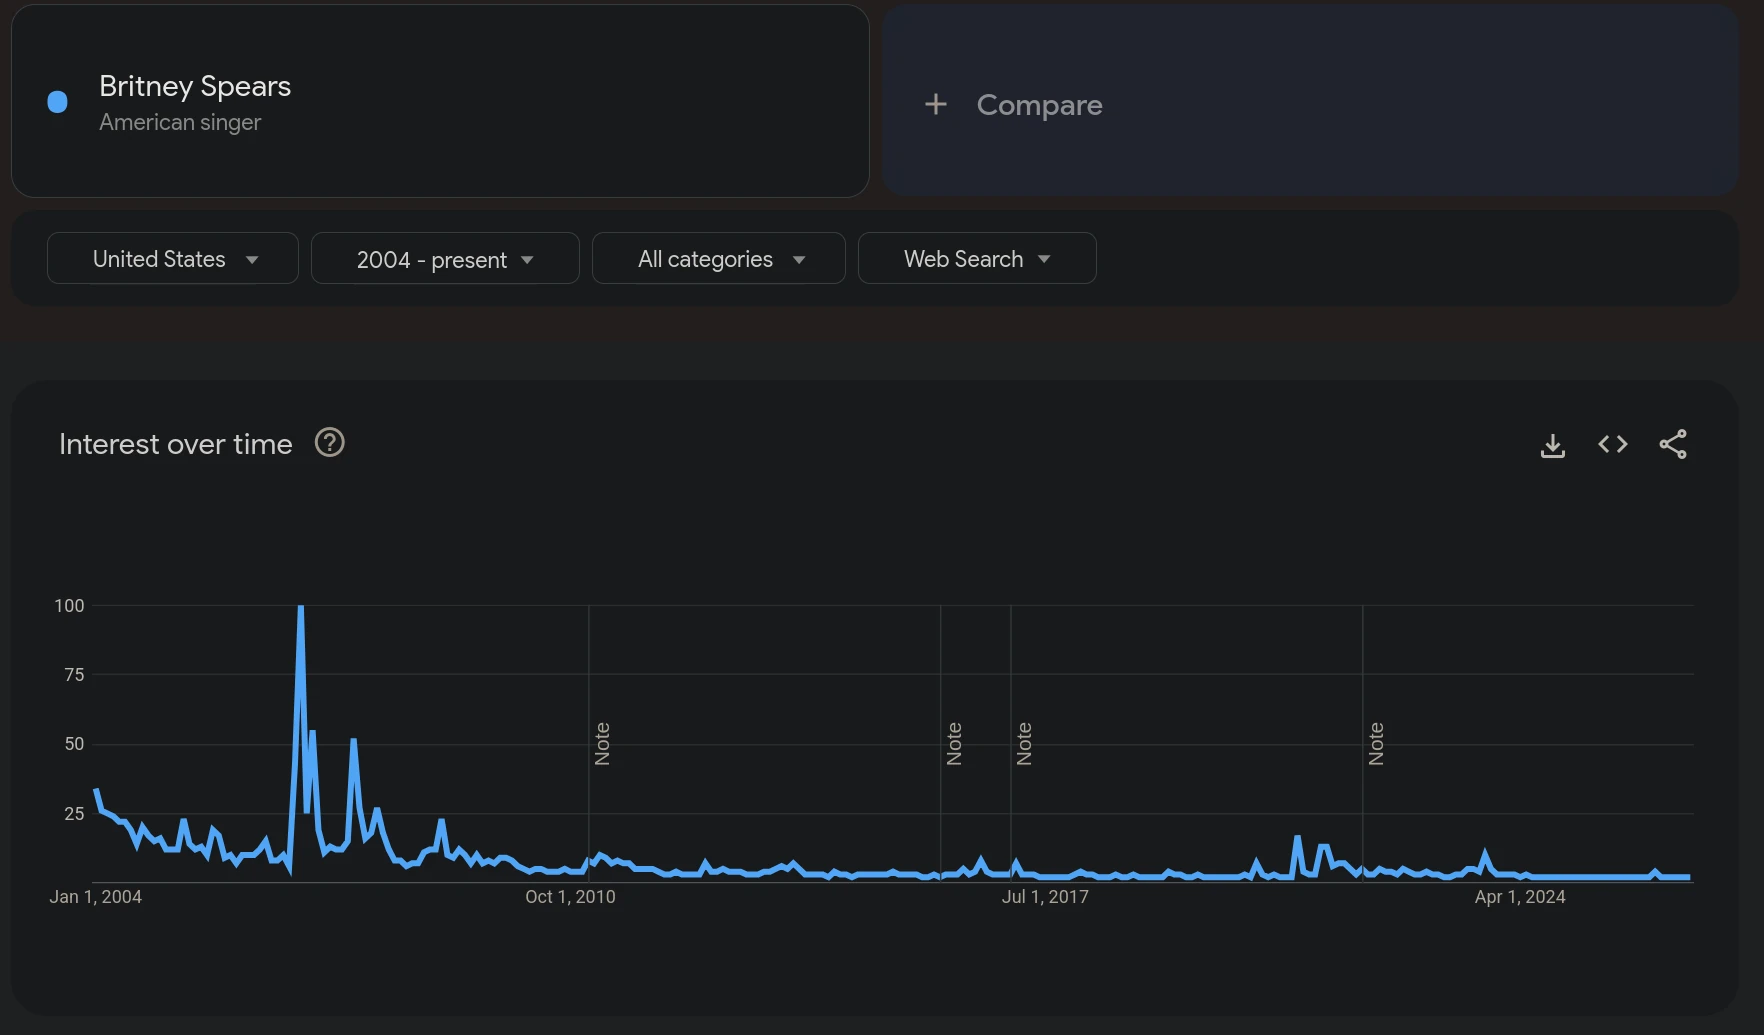Screen dimensions: 1764x1035
Task: Click the Note marker near 2022
Action: tap(1376, 744)
